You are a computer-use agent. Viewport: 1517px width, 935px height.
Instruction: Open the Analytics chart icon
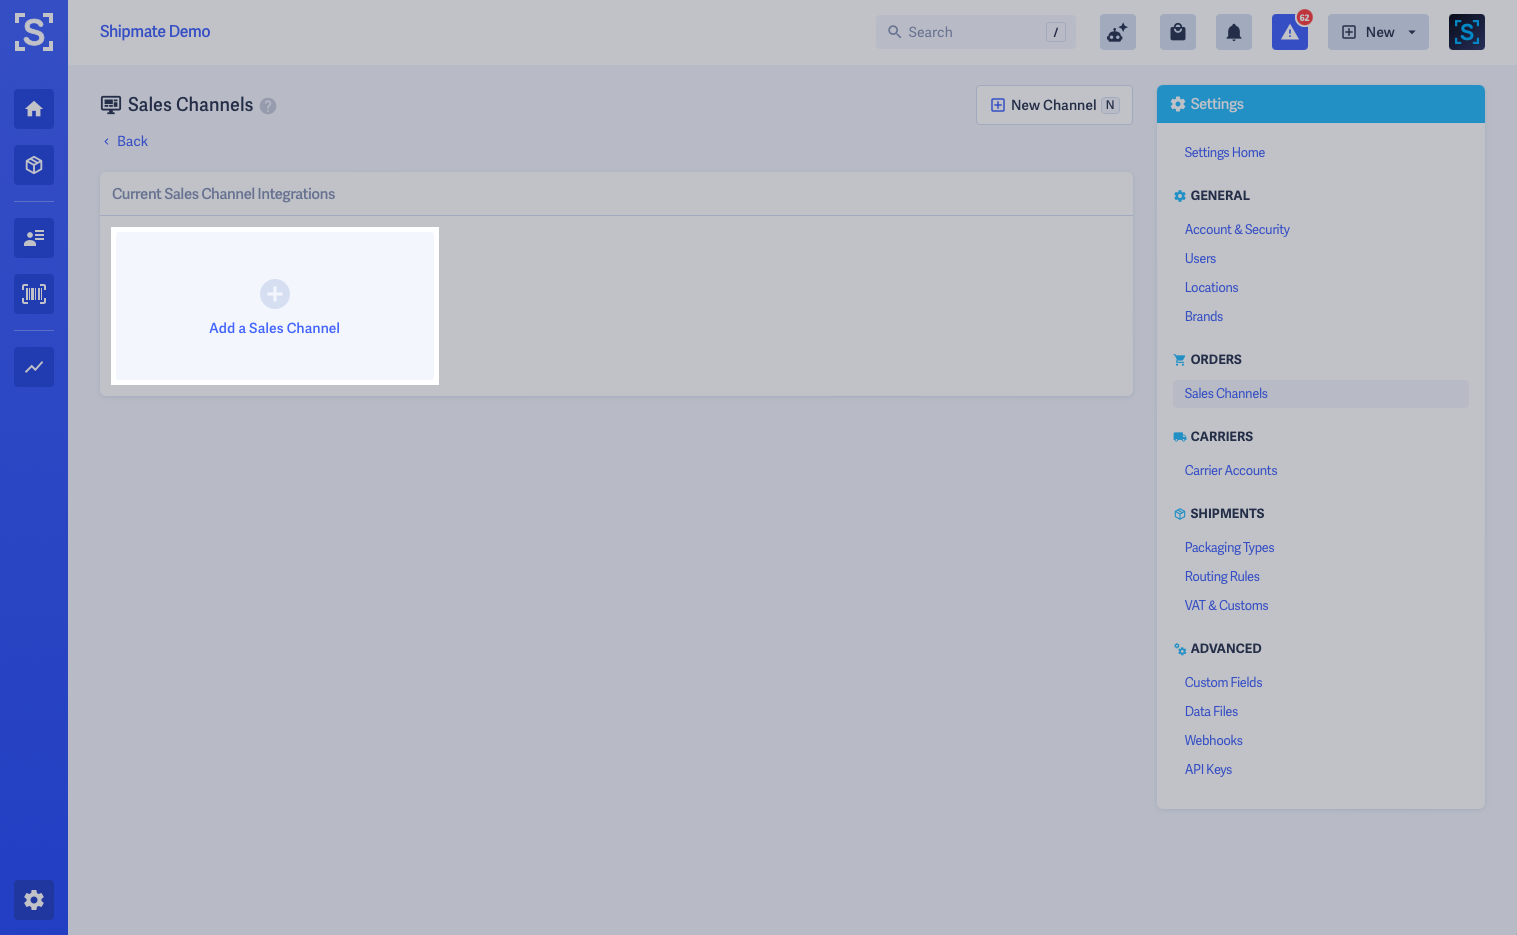[33, 367]
